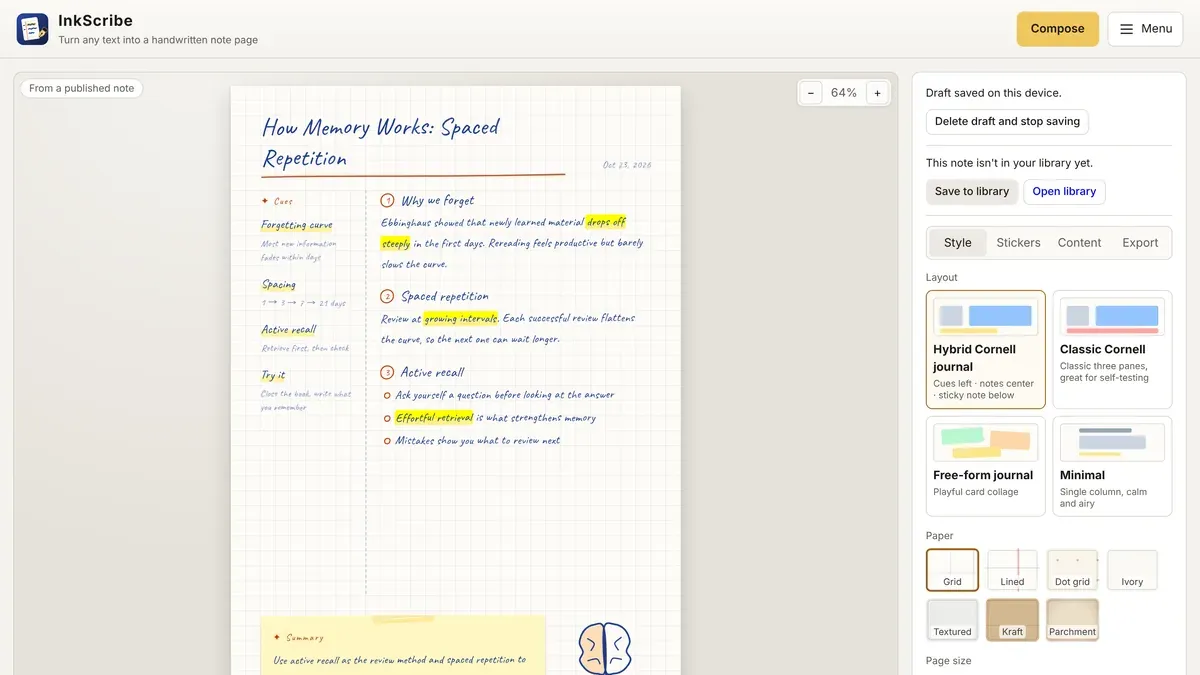Click the brain sticker on the page
This screenshot has height=675, width=1200.
[605, 648]
